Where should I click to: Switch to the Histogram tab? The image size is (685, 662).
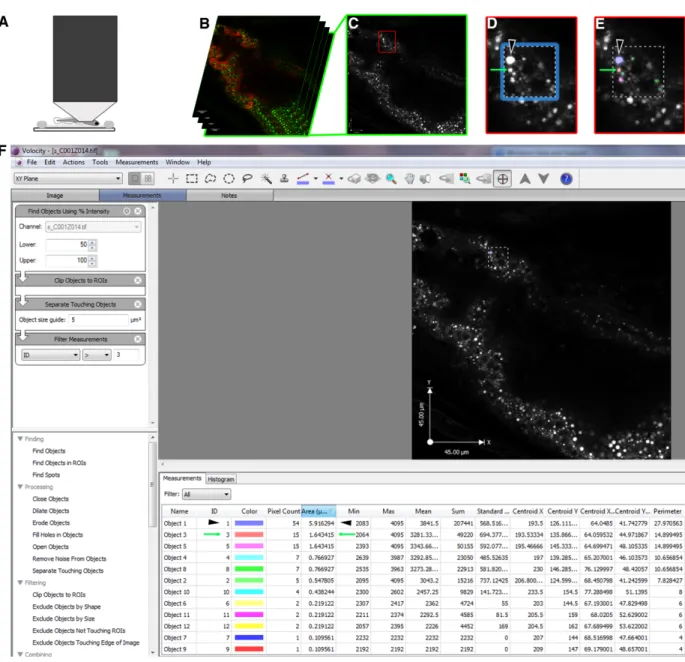[221, 479]
